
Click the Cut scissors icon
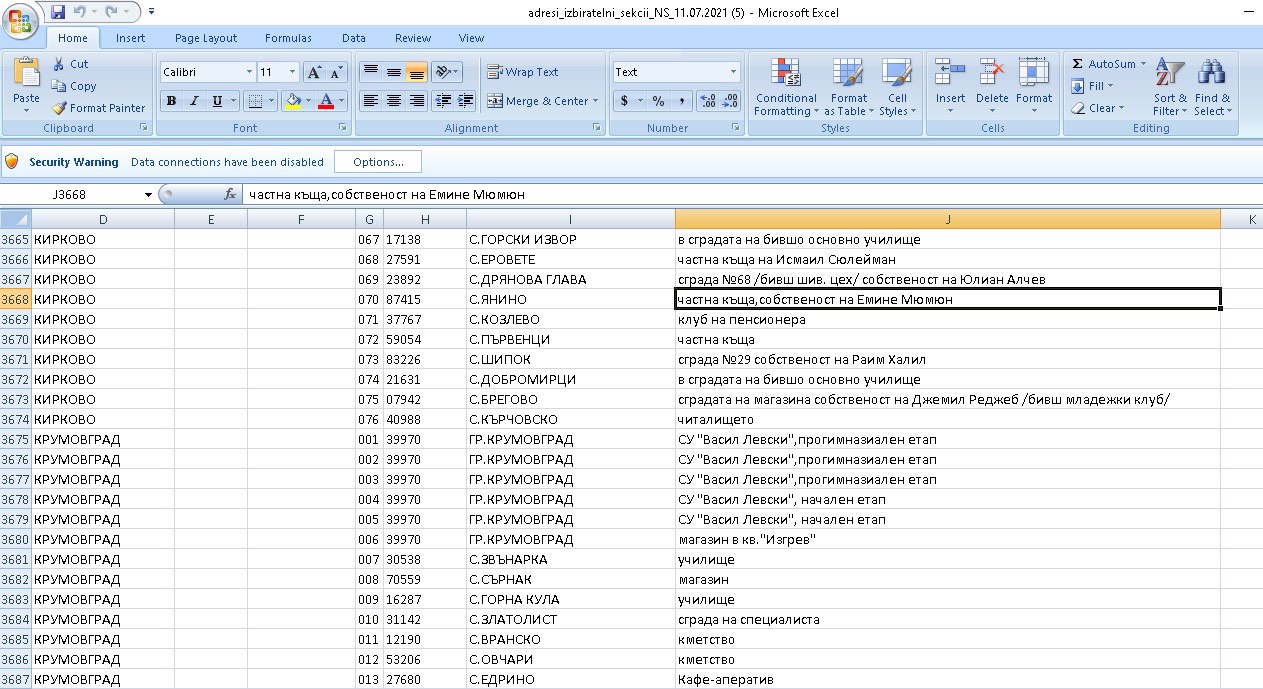point(59,64)
